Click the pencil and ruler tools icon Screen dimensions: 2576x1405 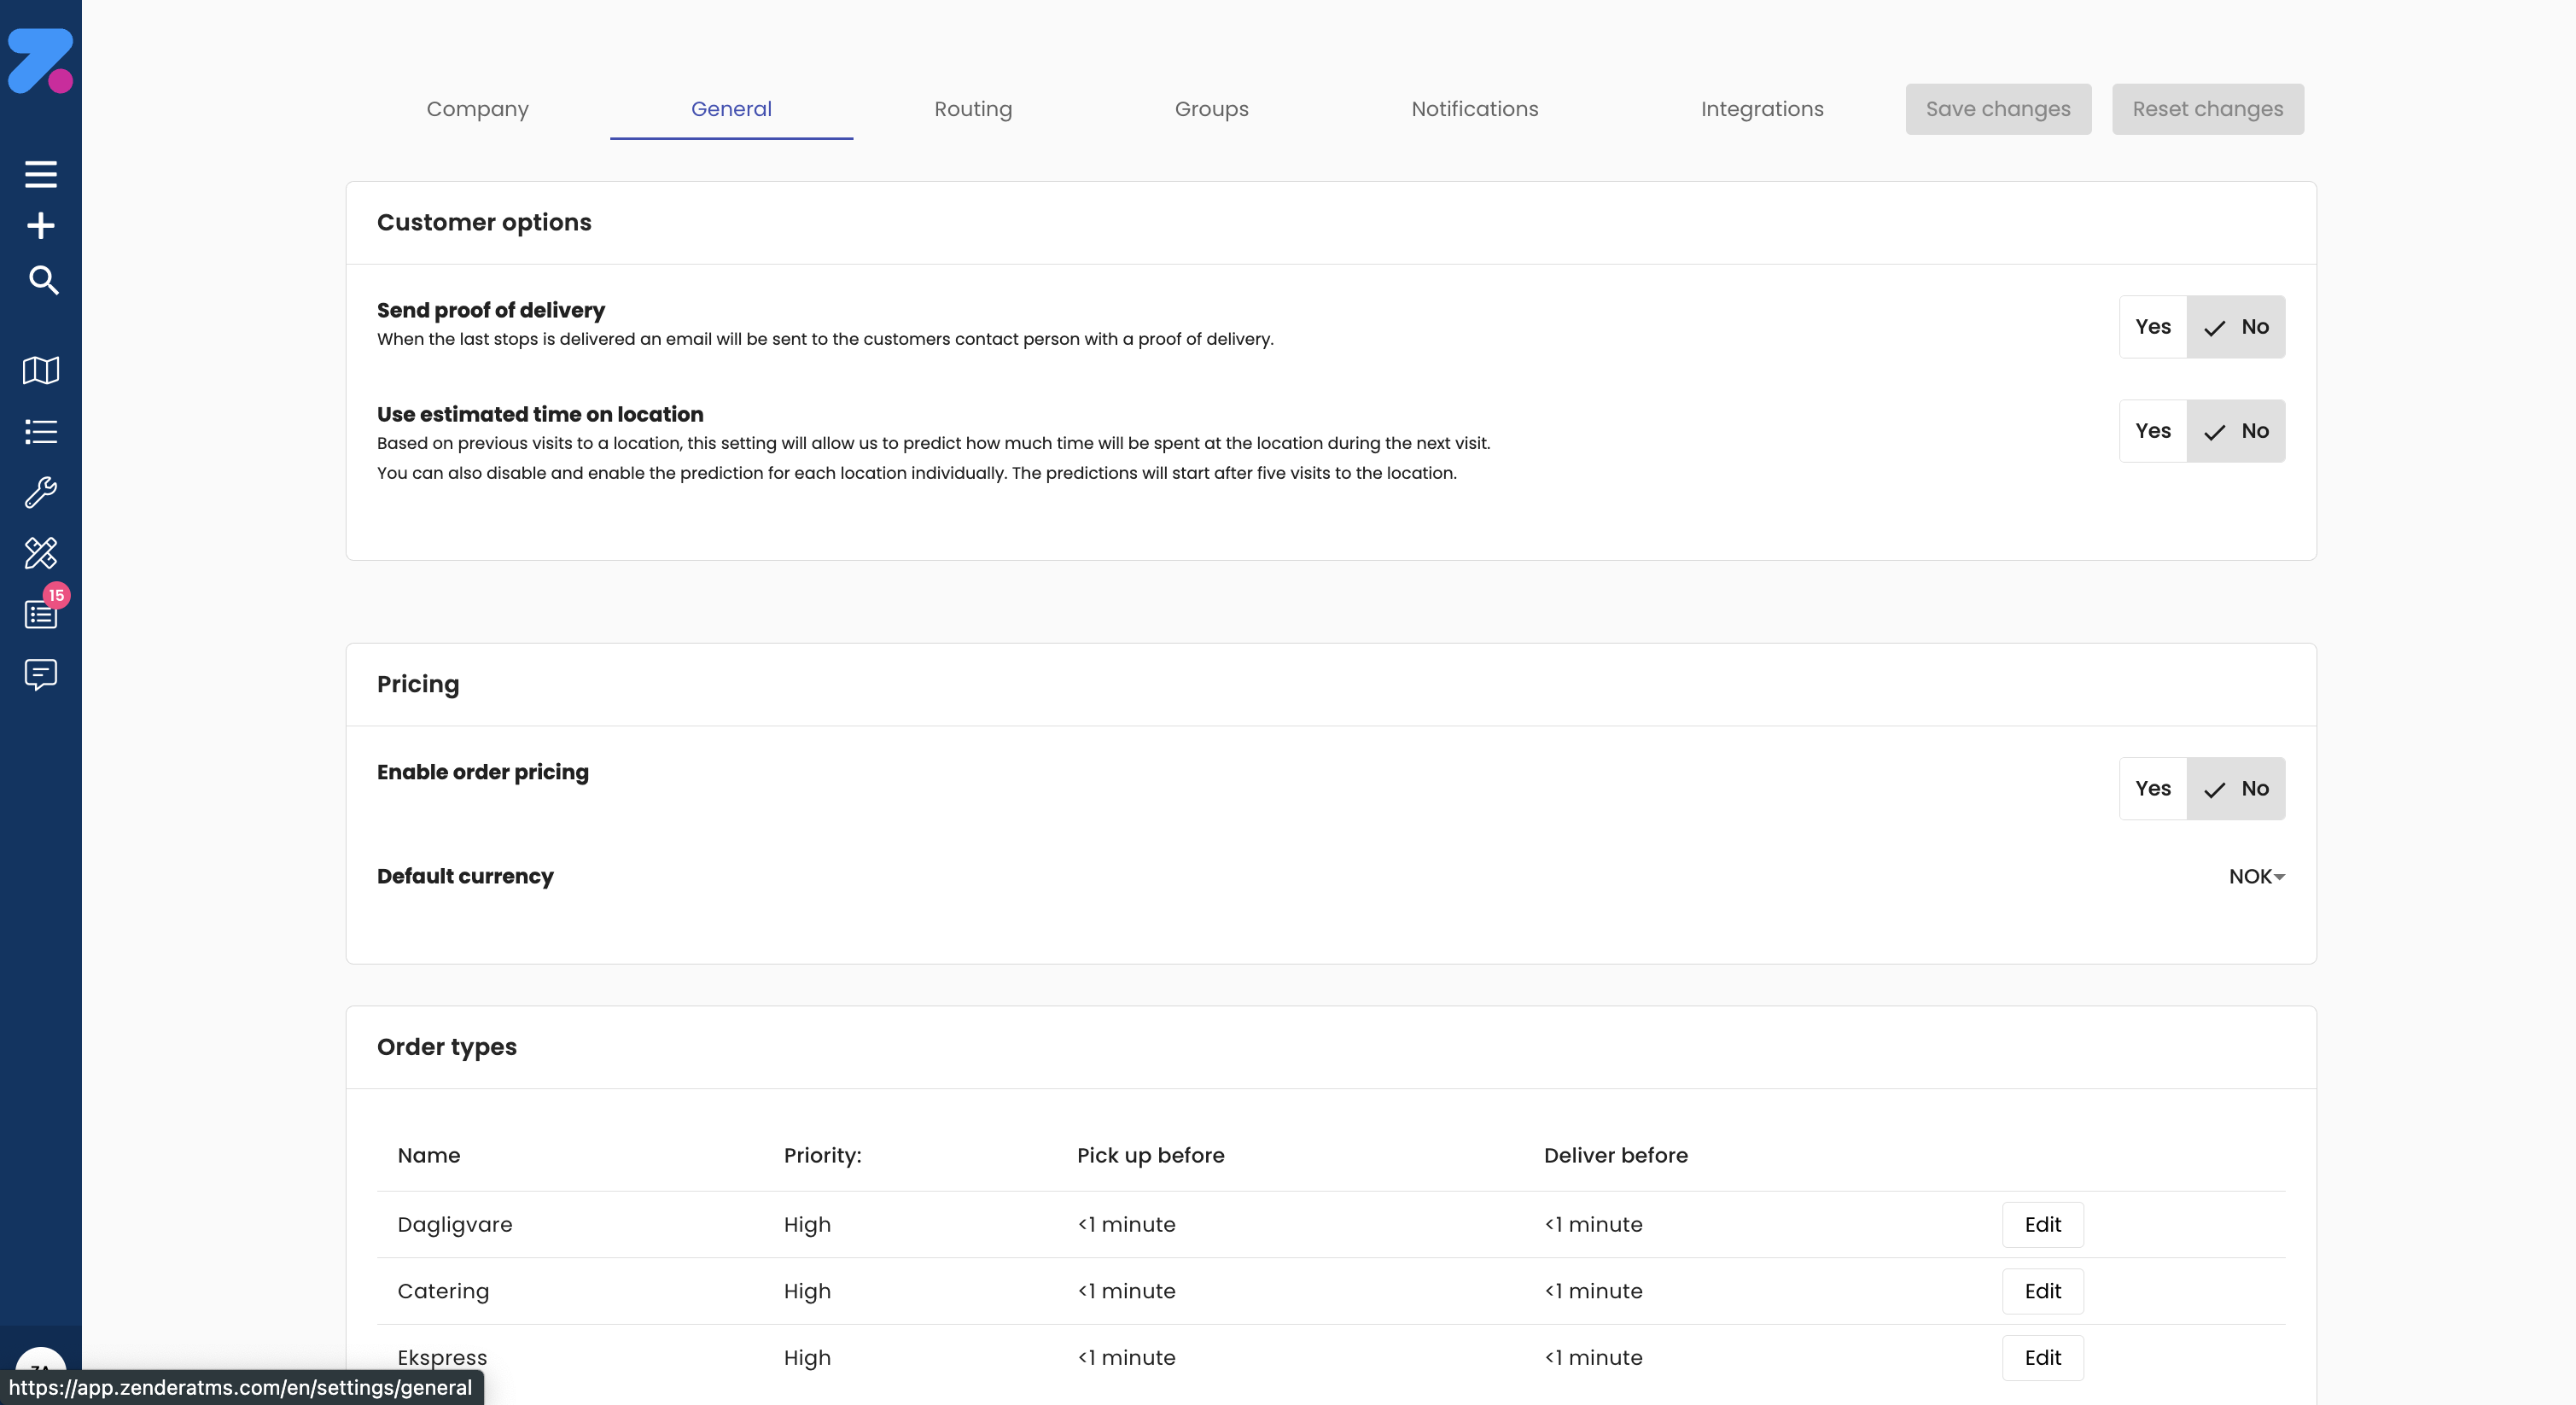point(40,553)
